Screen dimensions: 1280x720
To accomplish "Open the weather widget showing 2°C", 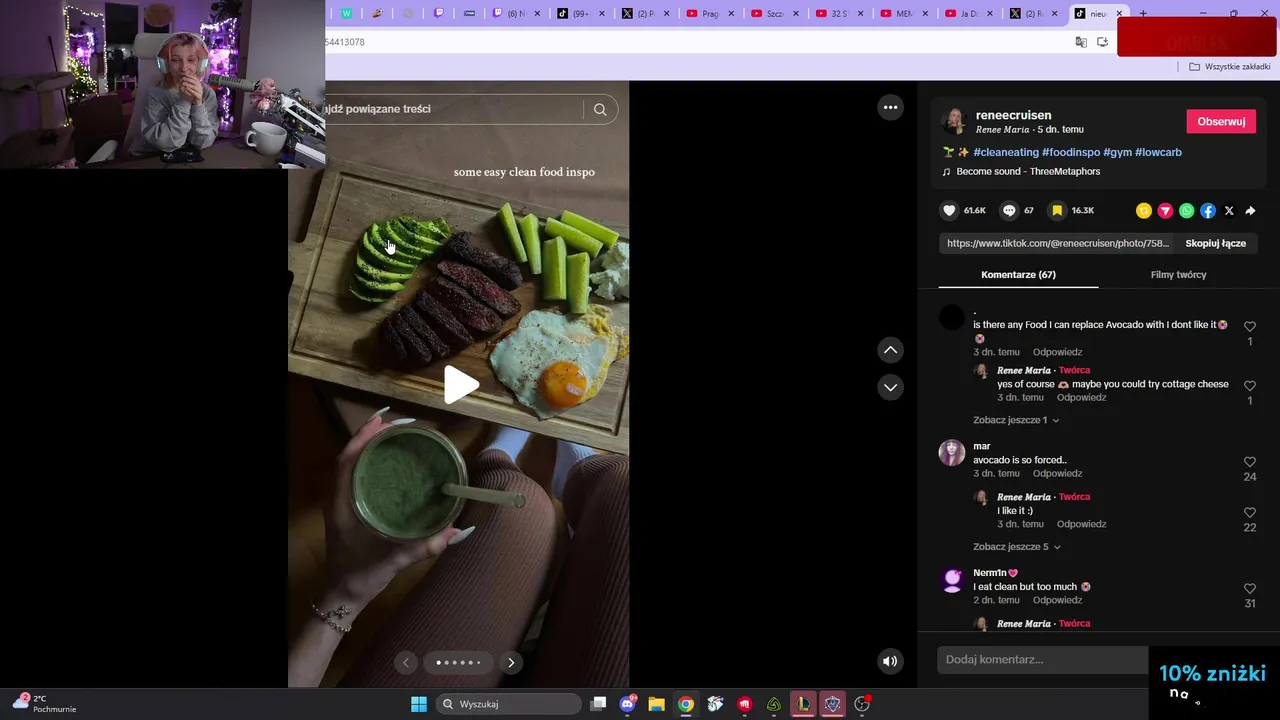I will tap(44, 703).
